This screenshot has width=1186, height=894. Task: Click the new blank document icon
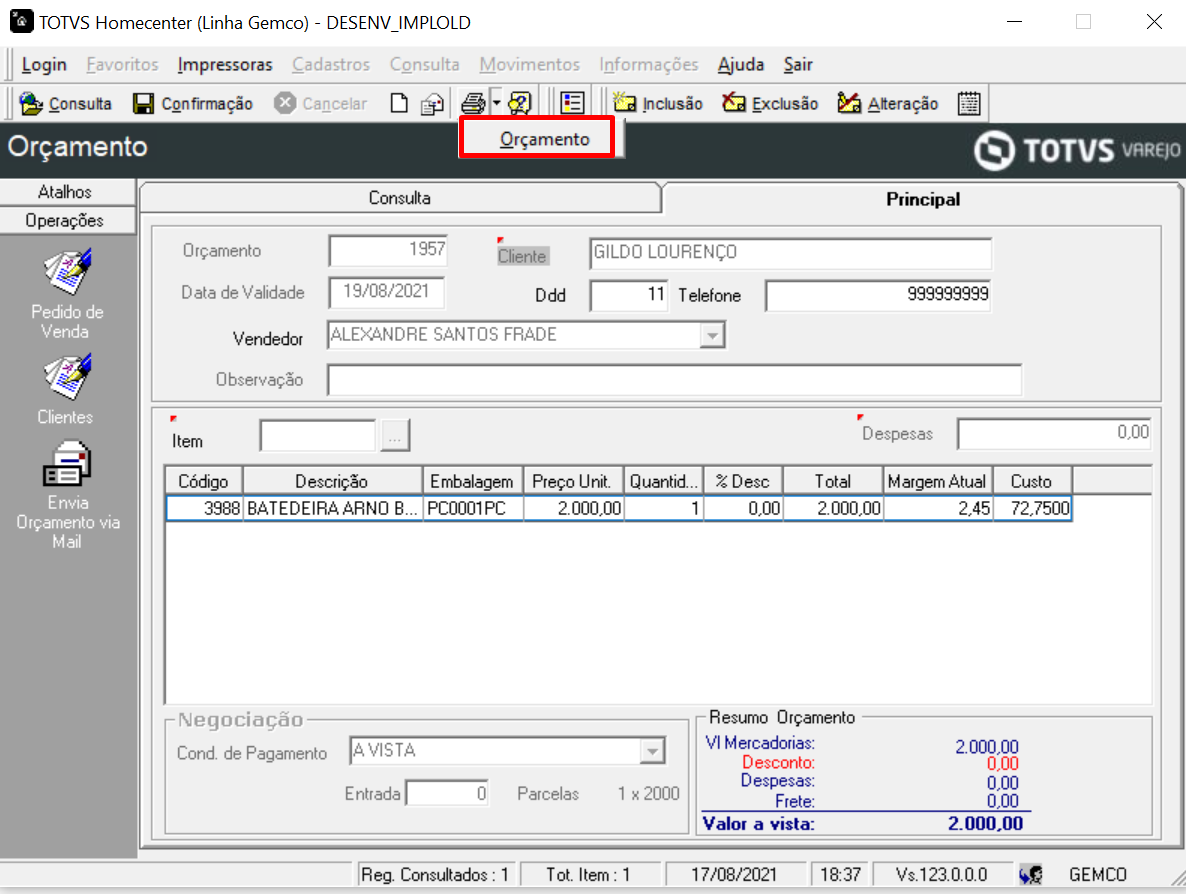399,104
